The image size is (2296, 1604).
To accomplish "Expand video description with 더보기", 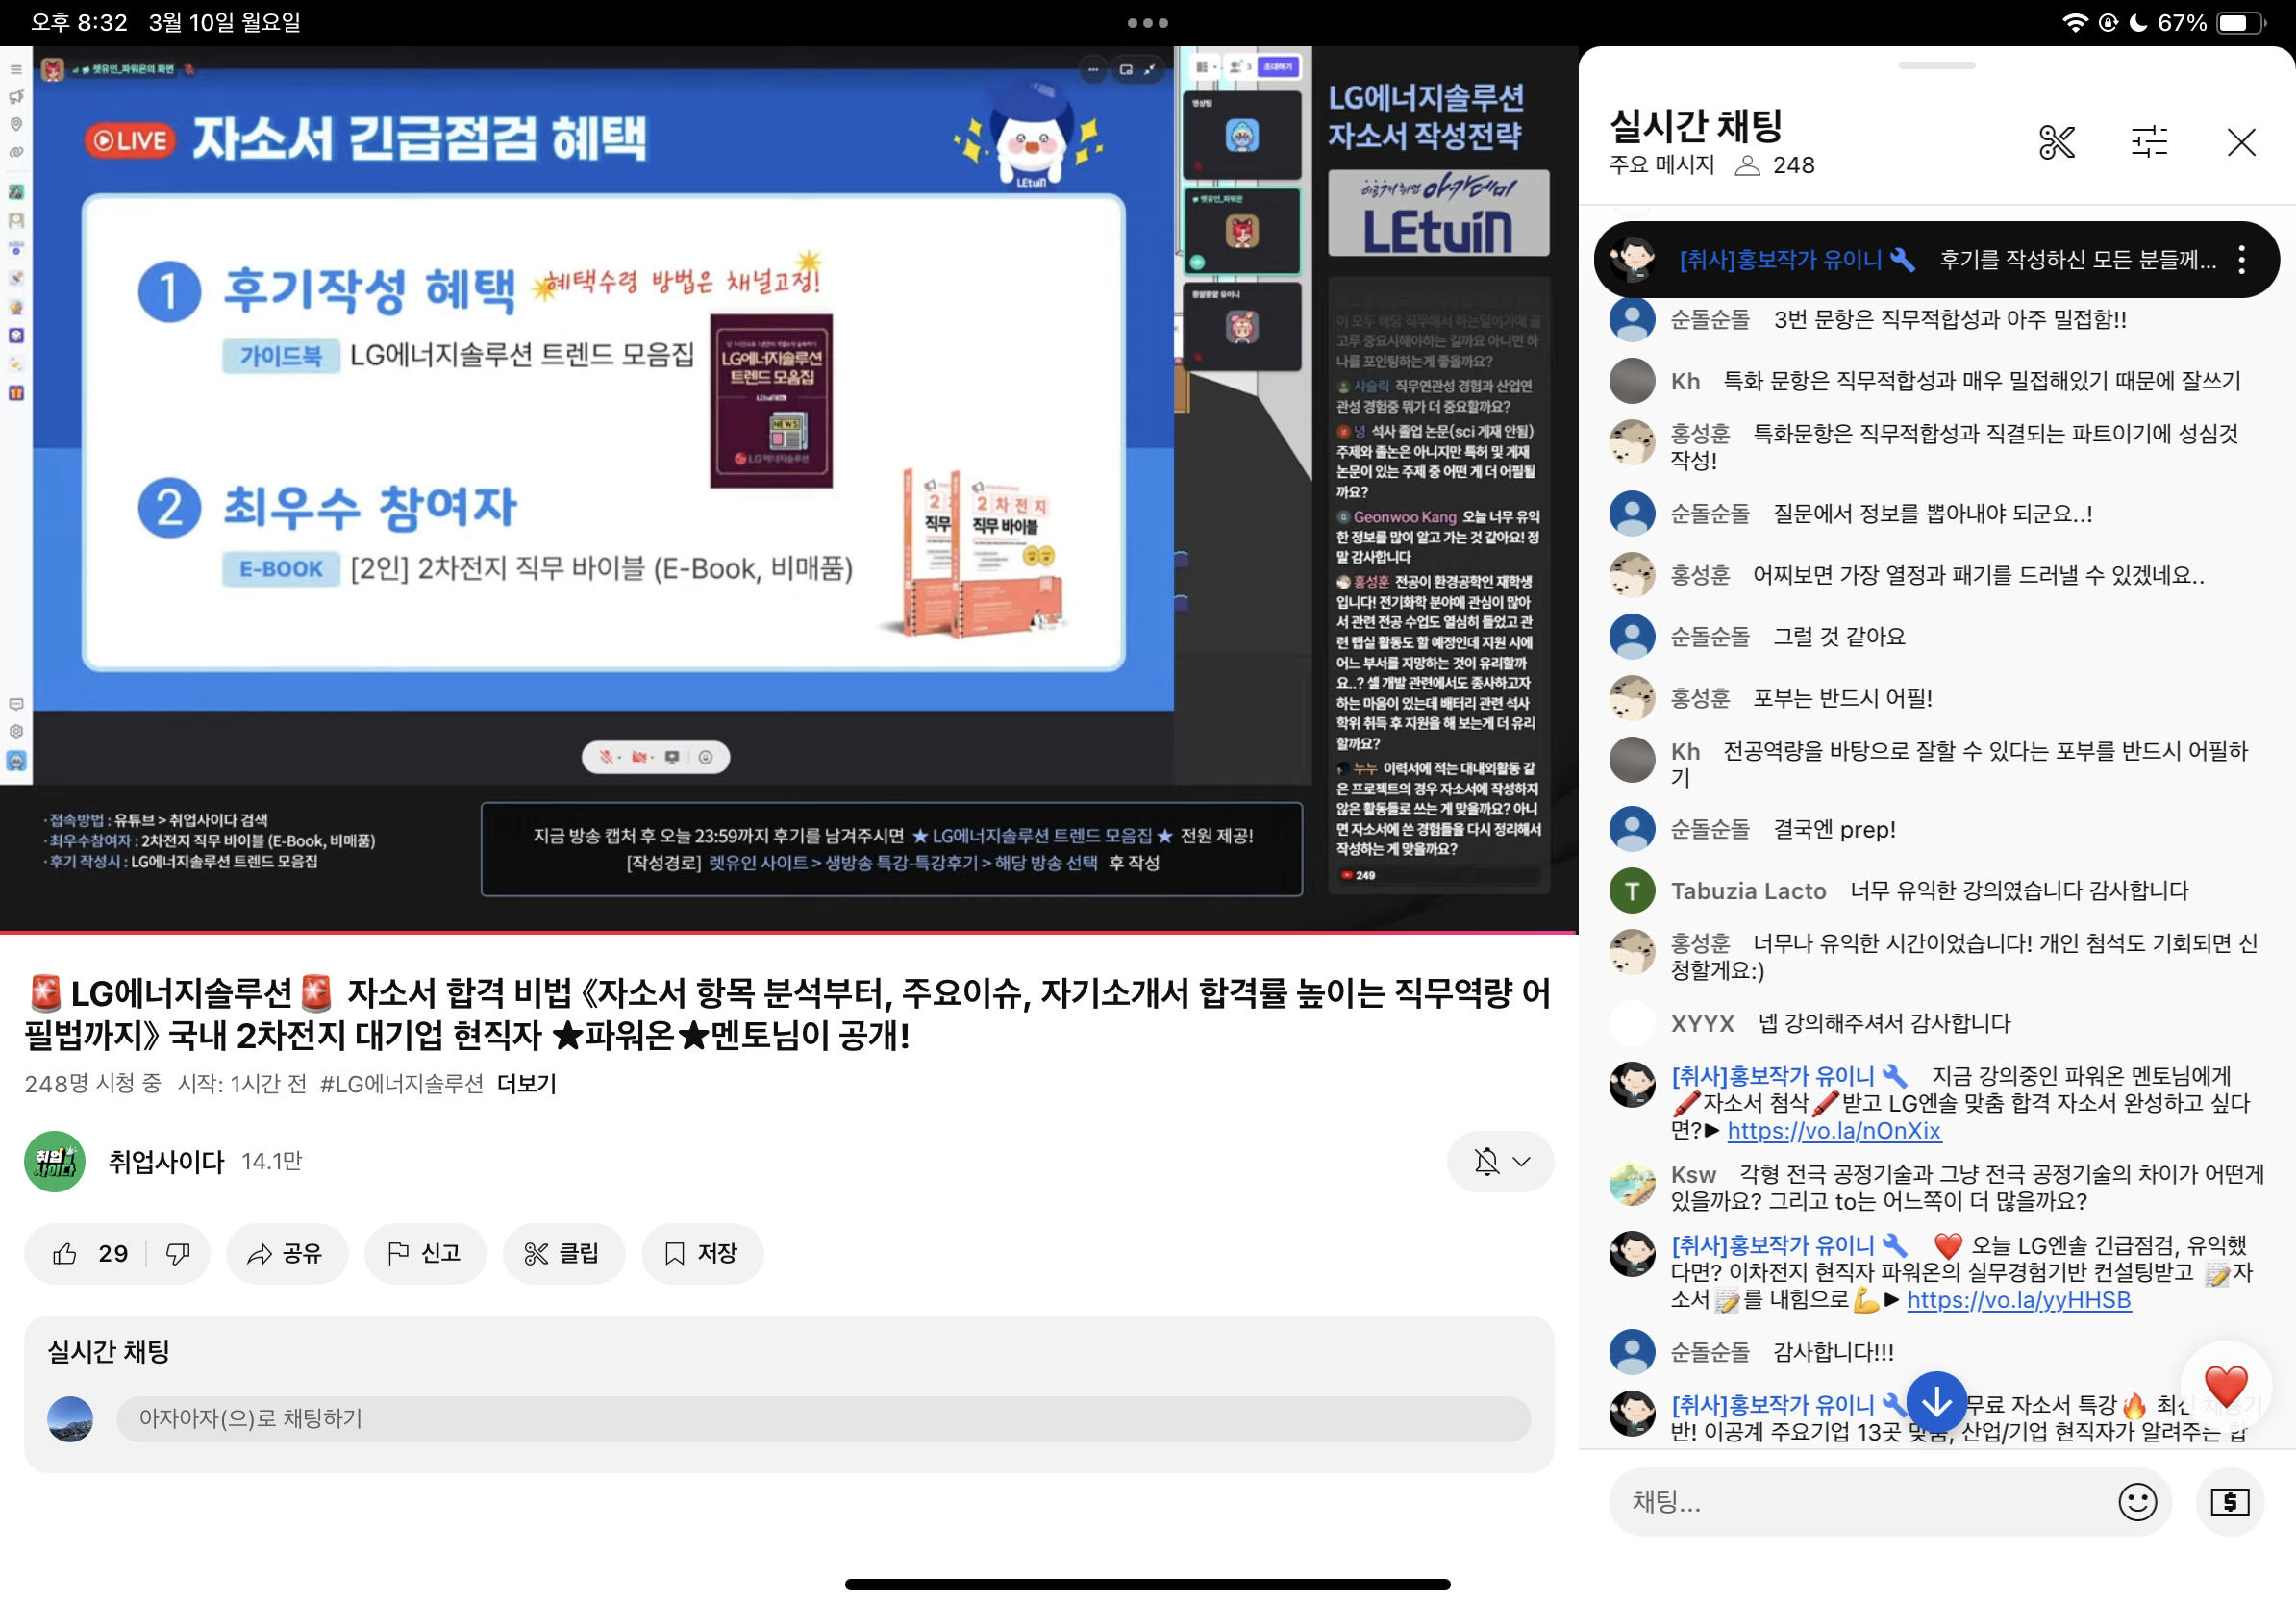I will [527, 1083].
